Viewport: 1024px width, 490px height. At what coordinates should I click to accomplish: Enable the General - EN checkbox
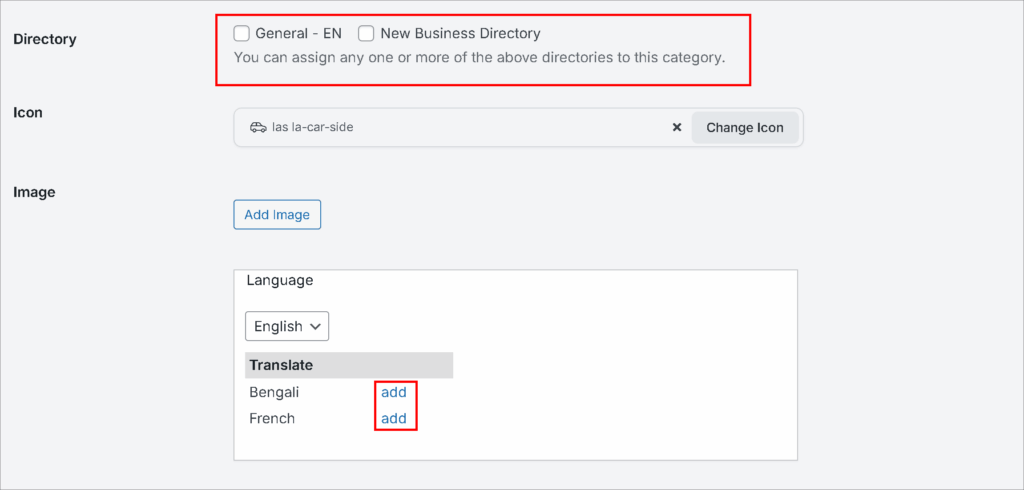point(242,34)
